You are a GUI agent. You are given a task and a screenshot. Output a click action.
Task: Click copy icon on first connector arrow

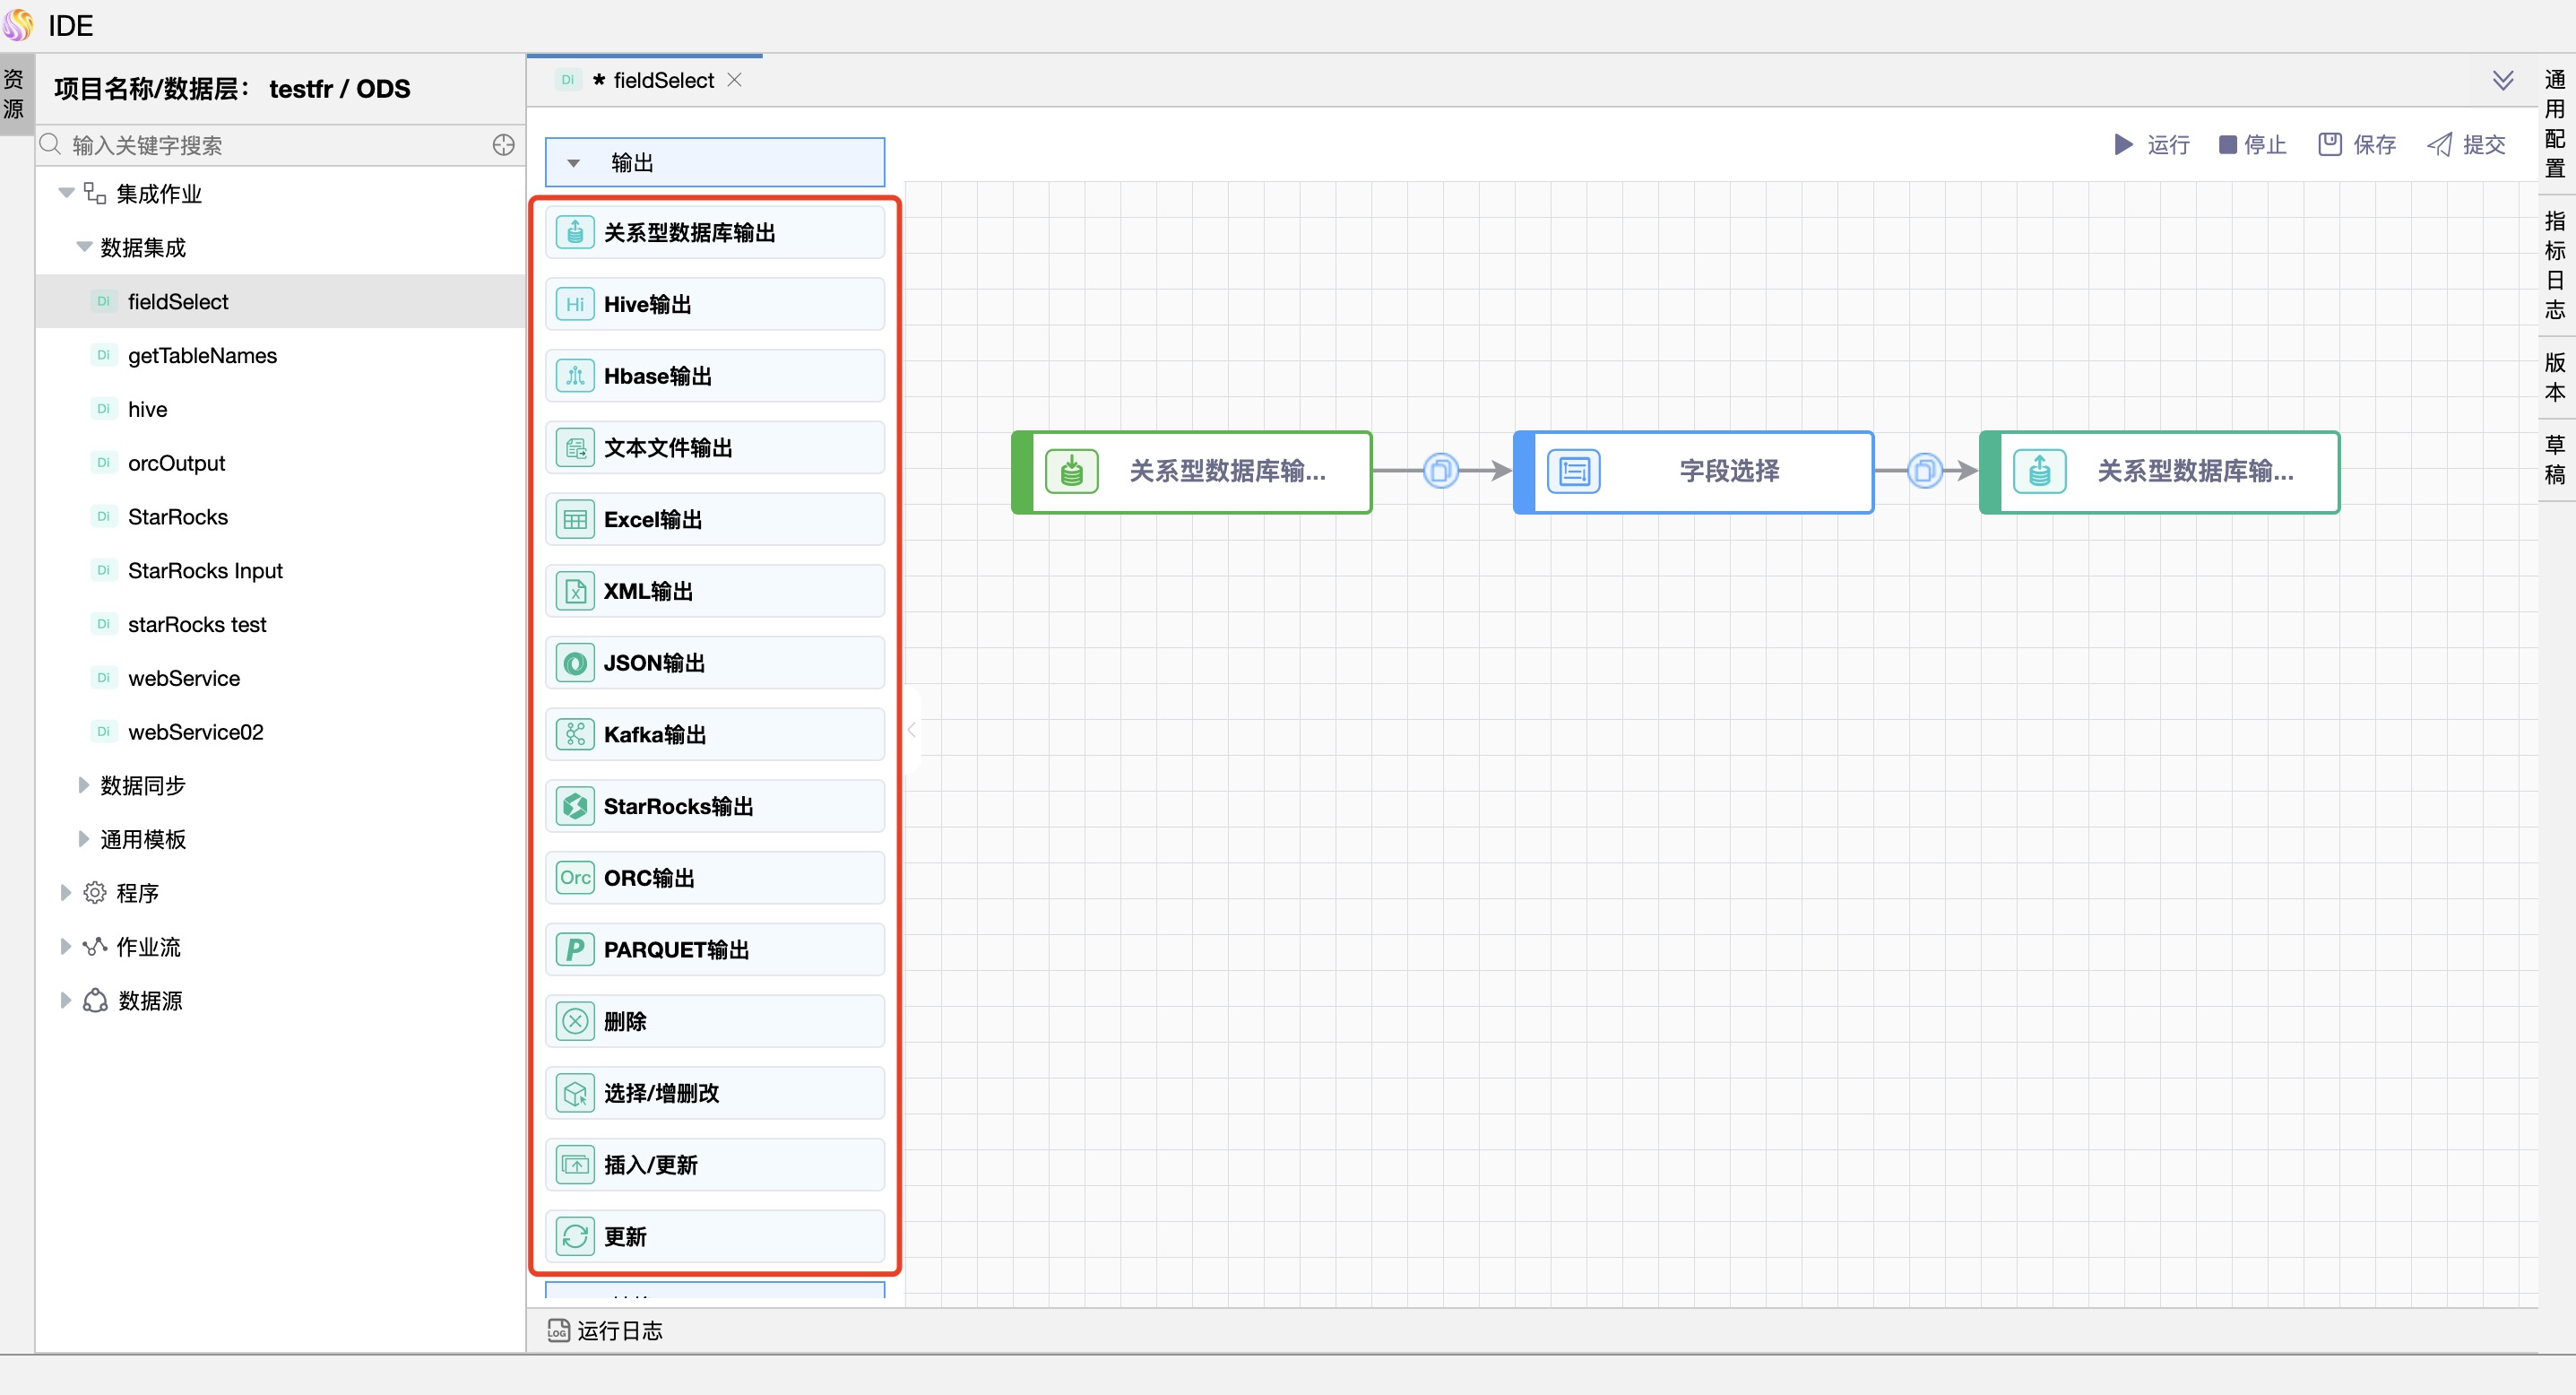pos(1440,471)
